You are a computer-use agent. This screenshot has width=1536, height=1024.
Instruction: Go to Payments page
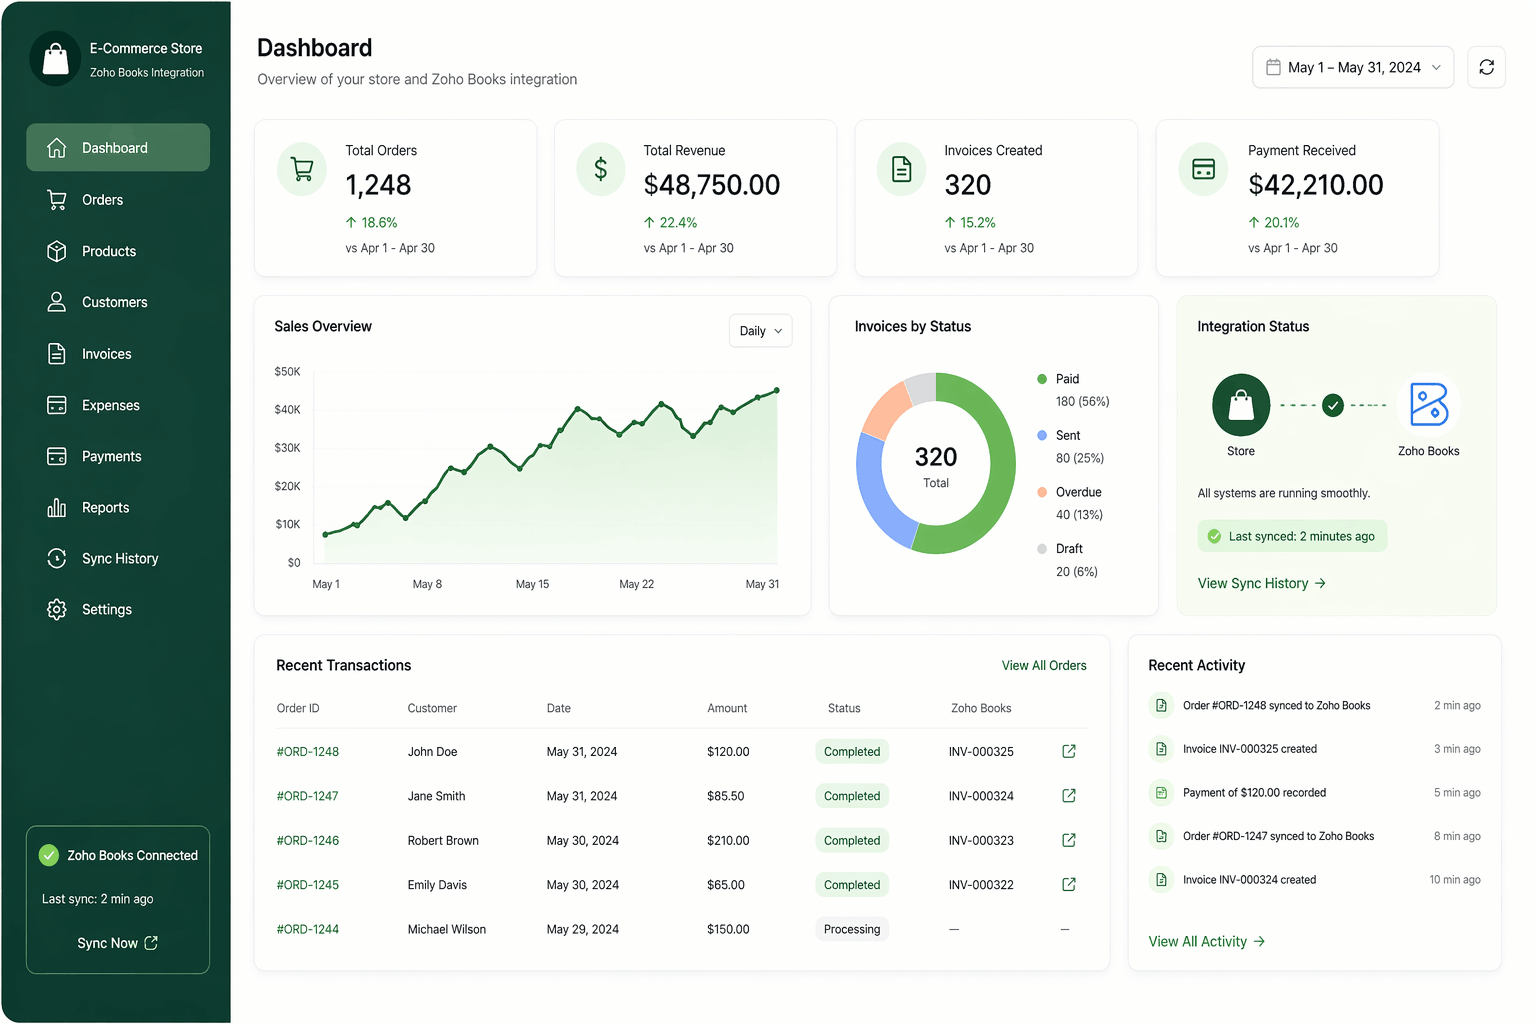click(118, 456)
